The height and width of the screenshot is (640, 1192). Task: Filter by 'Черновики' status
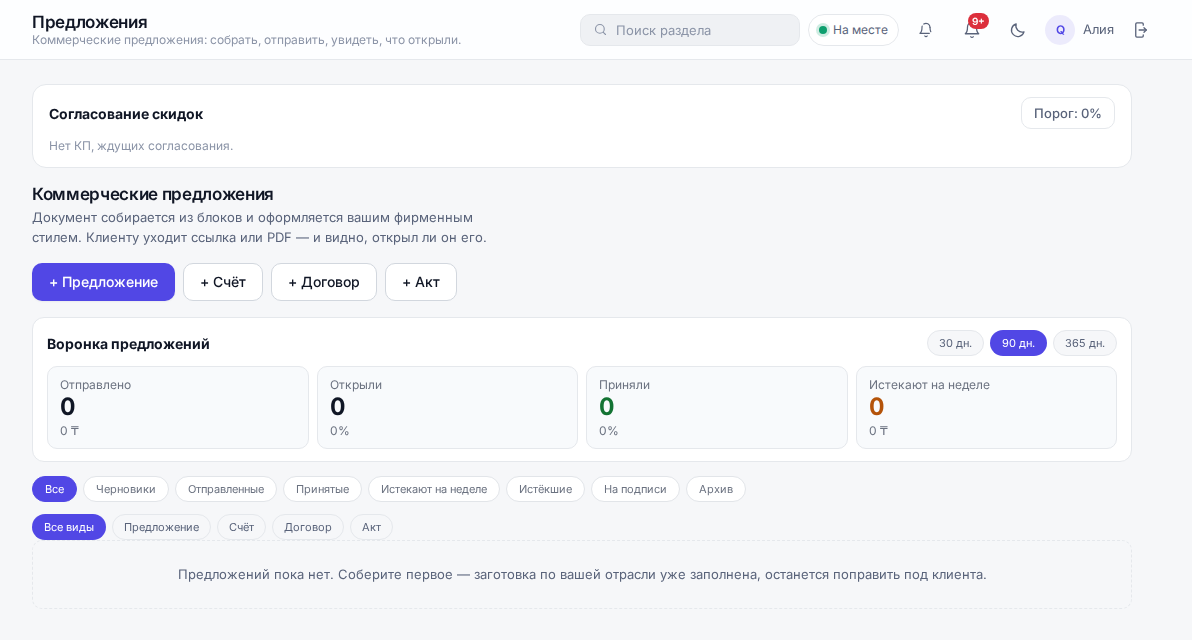point(125,489)
